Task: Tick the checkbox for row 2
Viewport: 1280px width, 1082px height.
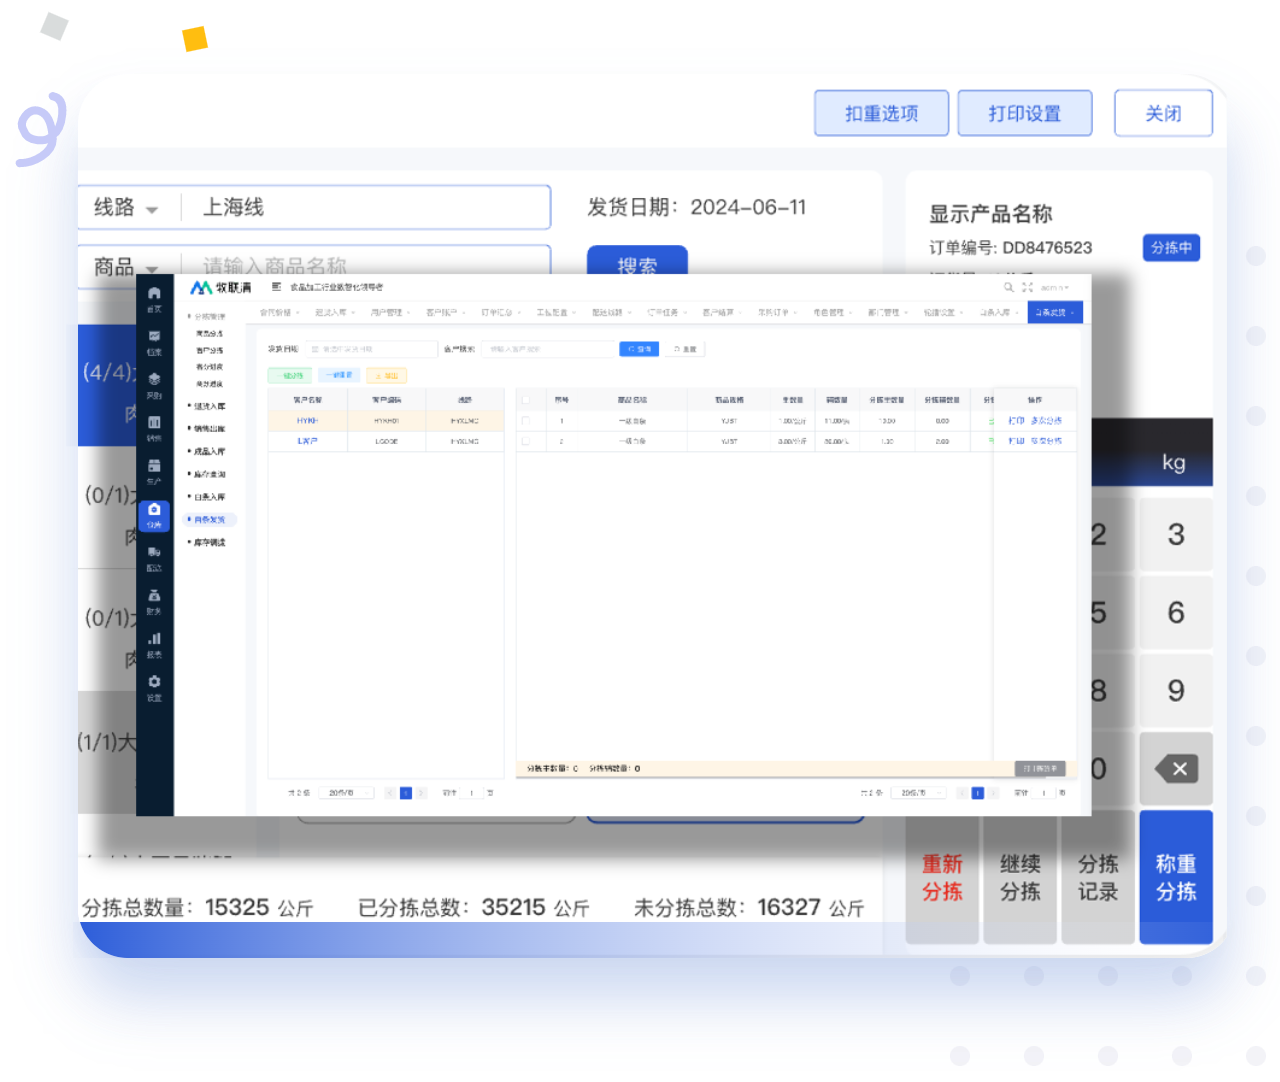Action: (x=526, y=441)
